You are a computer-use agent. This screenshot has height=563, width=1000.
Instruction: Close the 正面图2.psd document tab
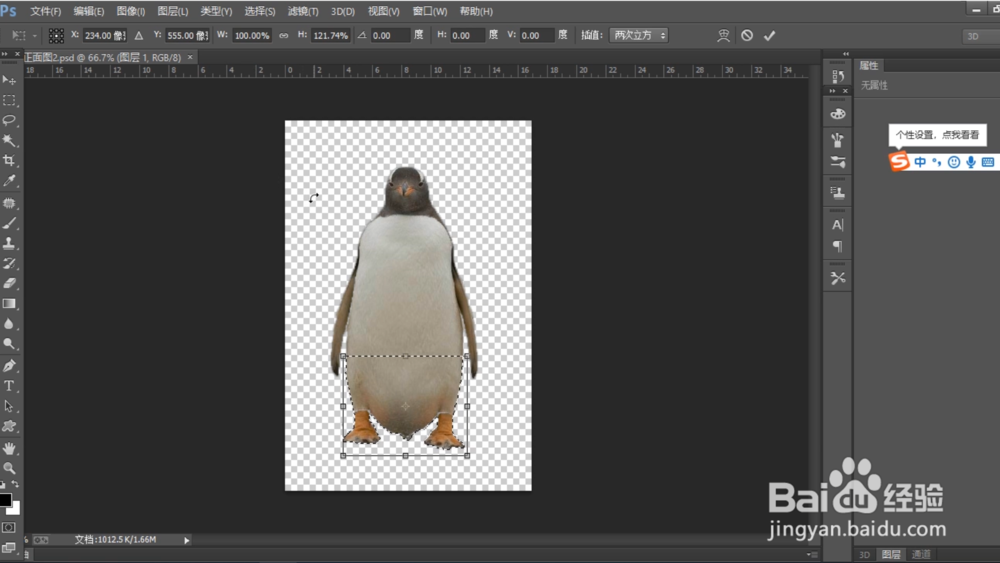191,58
